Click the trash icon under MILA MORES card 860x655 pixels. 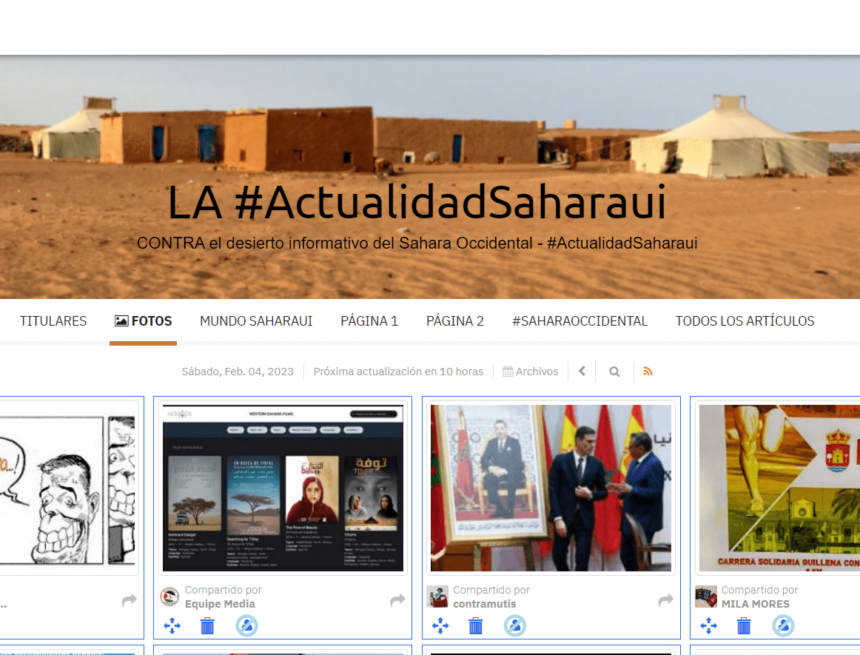click(x=743, y=625)
